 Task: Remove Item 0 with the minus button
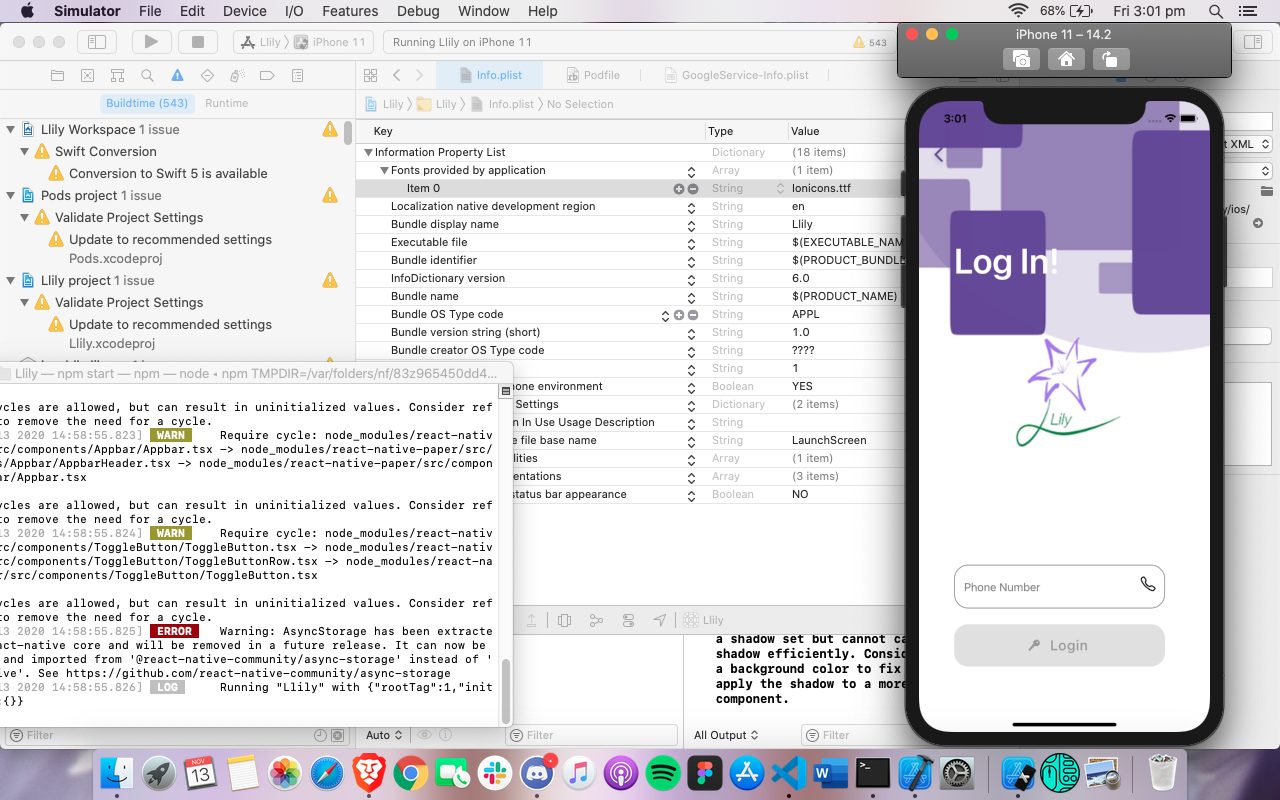click(692, 188)
